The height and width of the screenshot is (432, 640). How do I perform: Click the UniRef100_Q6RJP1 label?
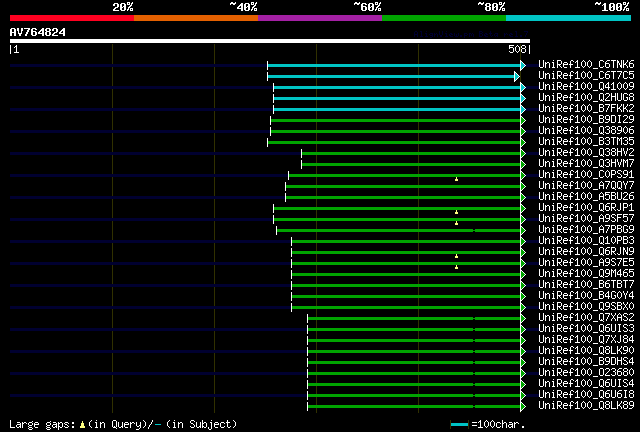pos(586,208)
